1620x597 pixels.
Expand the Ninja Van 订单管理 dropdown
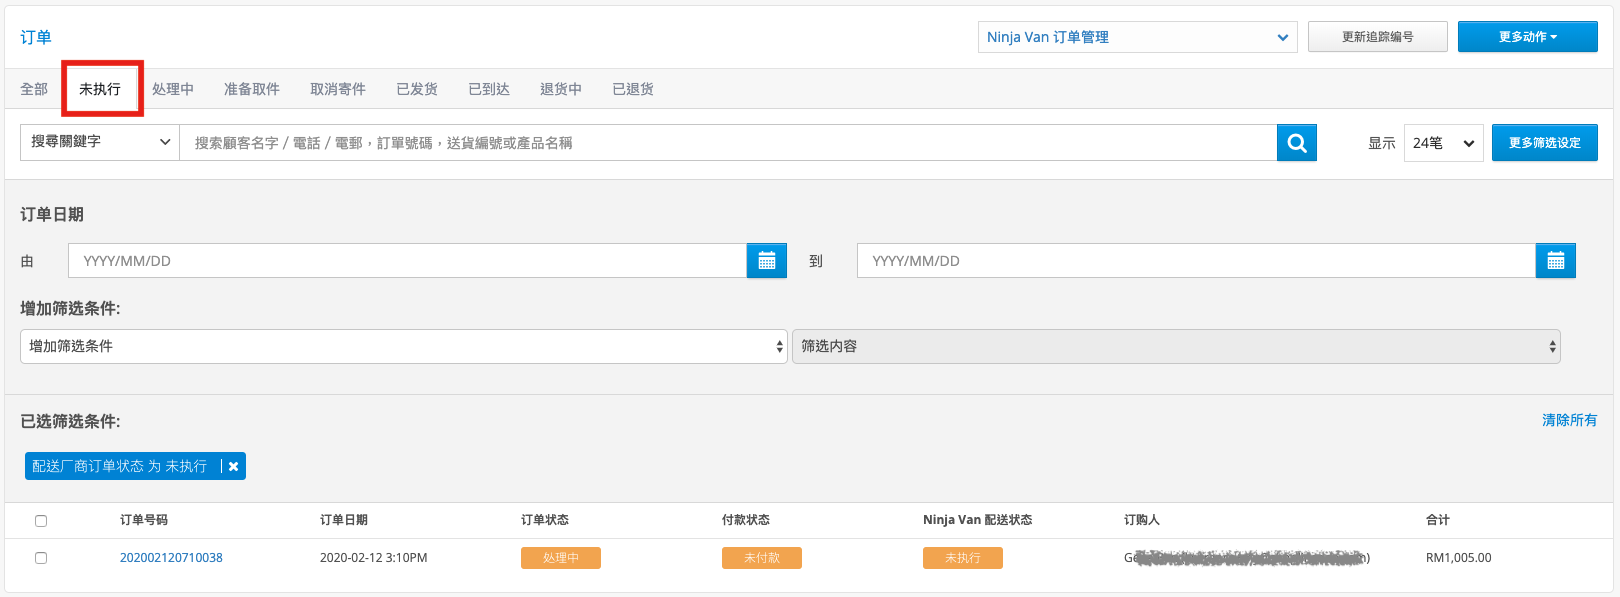point(1138,37)
